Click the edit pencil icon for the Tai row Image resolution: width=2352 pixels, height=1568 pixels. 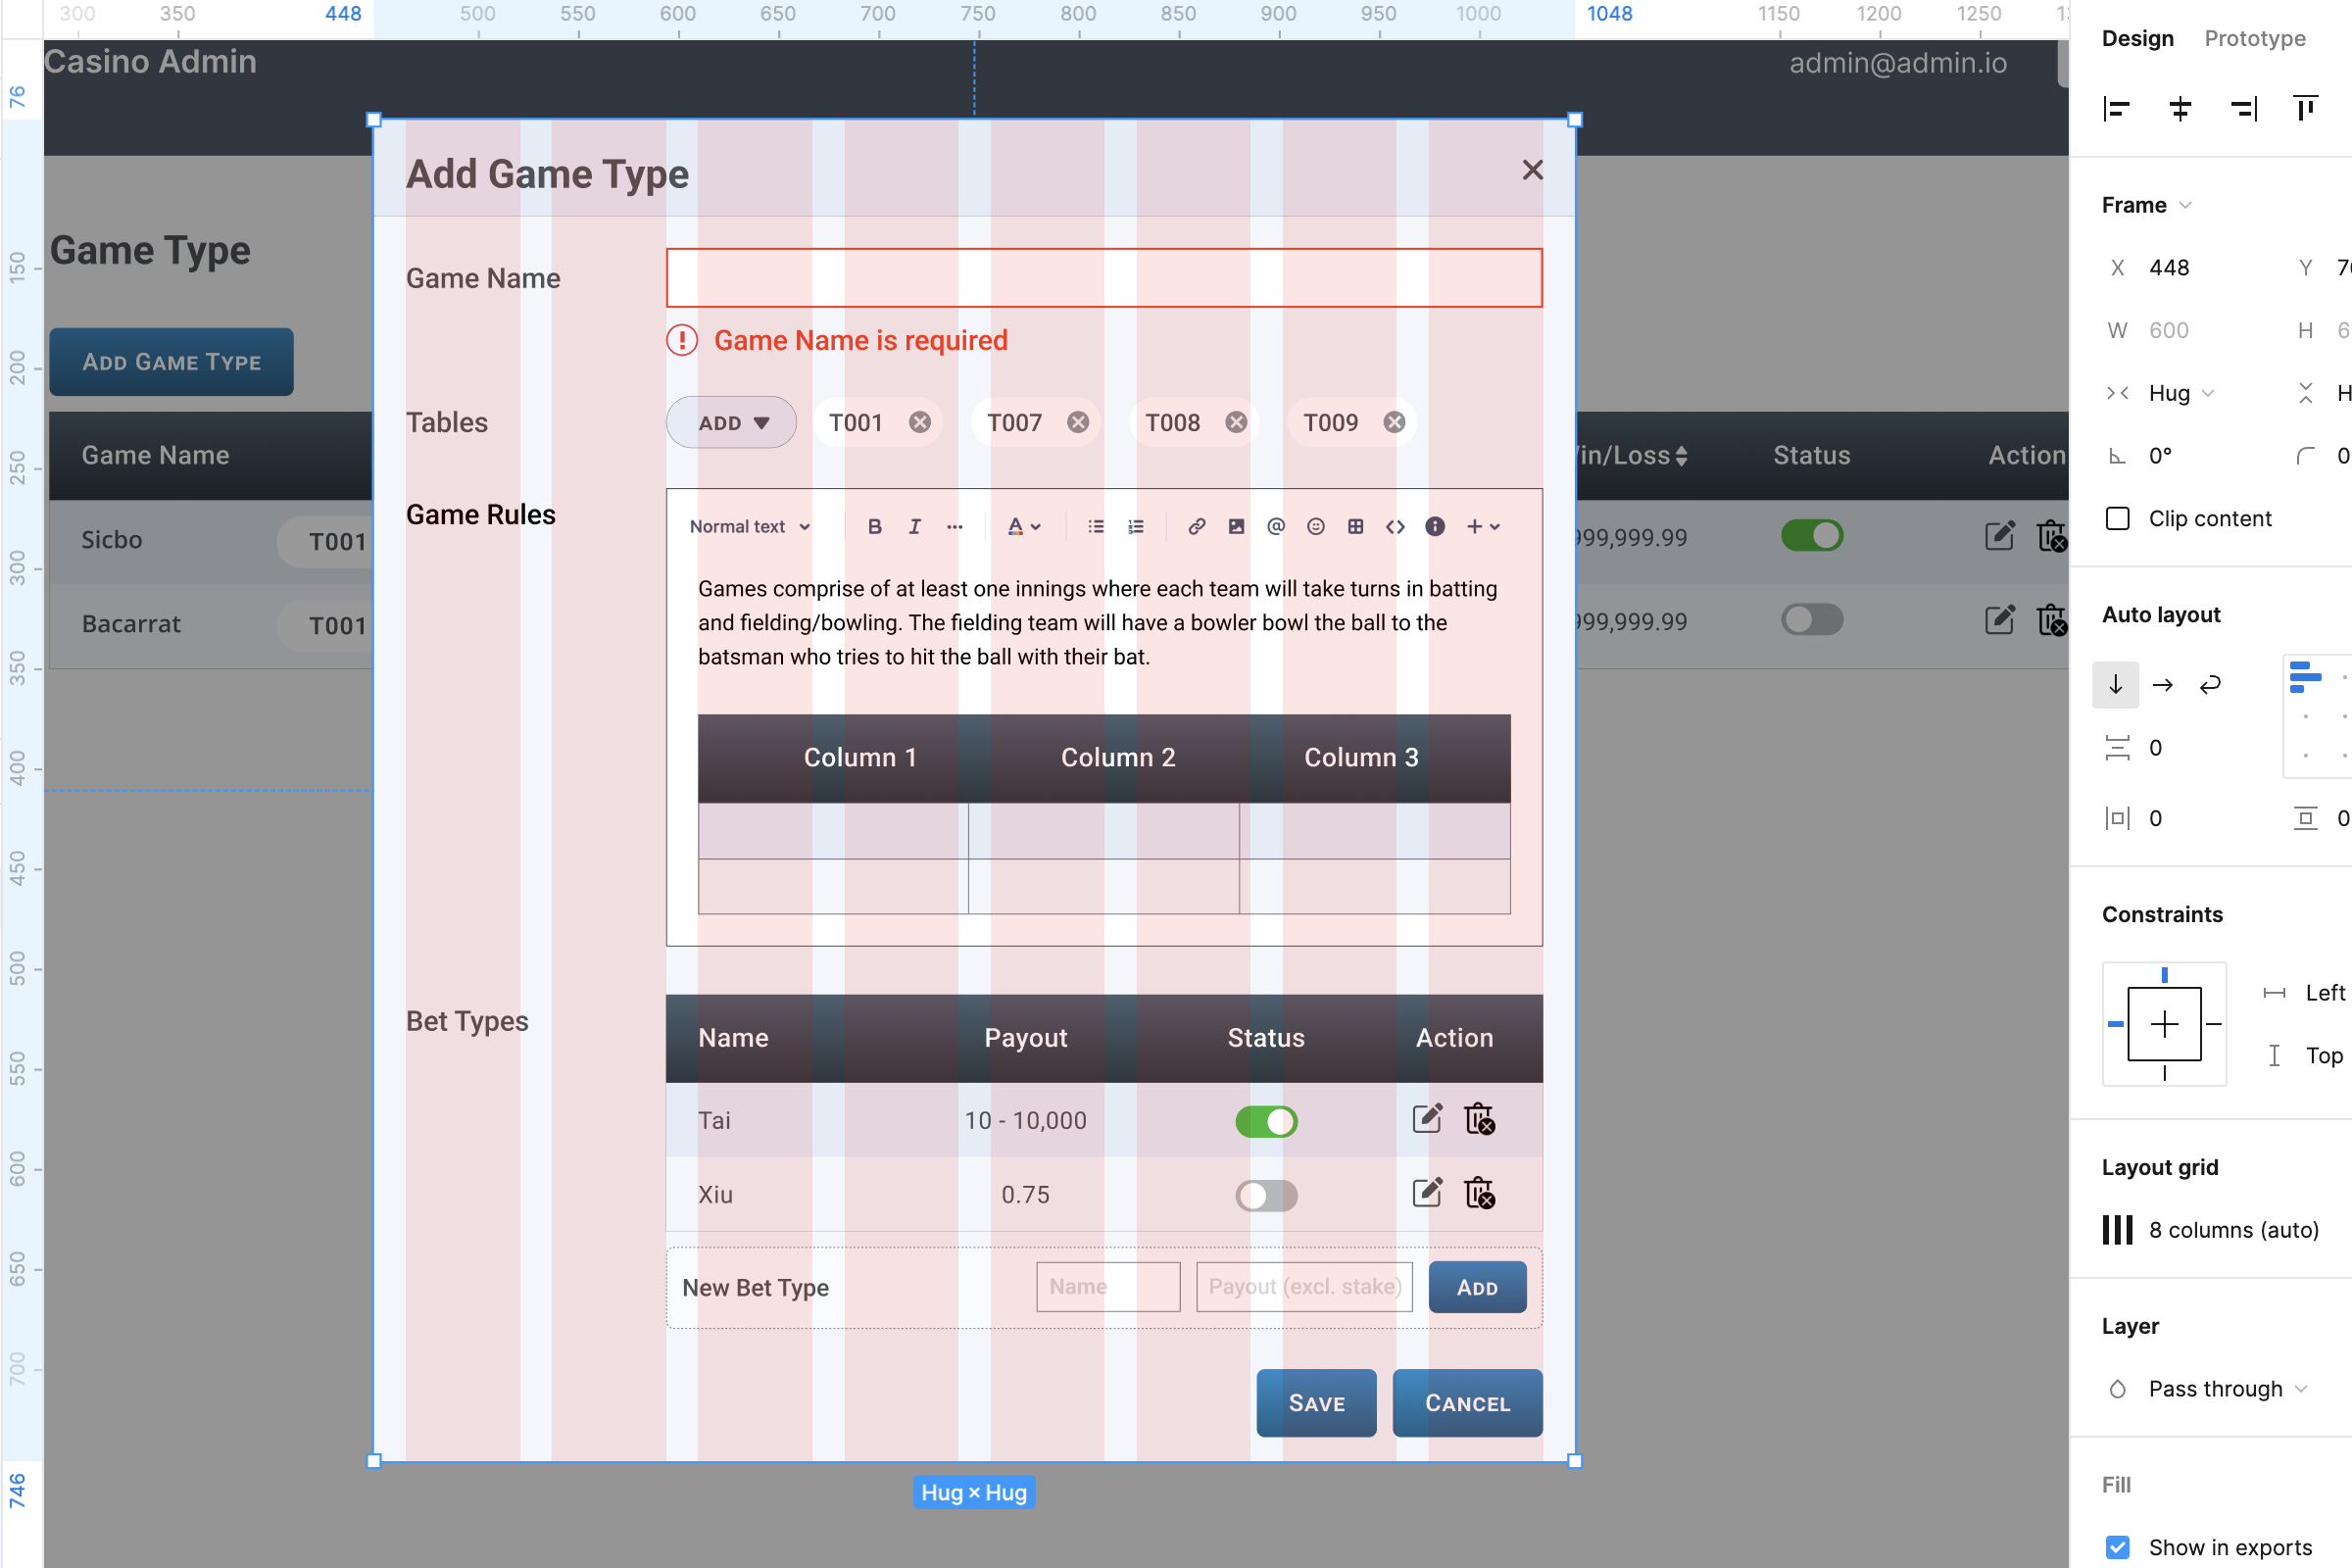coord(1426,1119)
